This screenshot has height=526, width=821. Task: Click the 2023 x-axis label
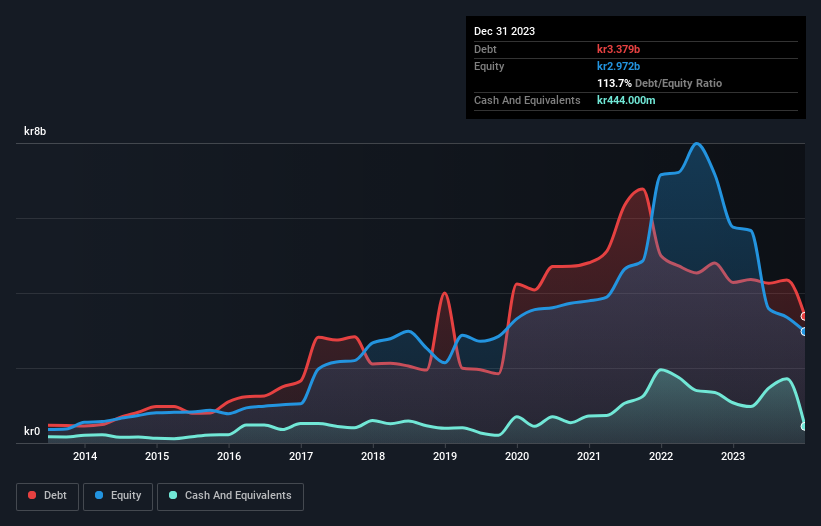tap(733, 456)
